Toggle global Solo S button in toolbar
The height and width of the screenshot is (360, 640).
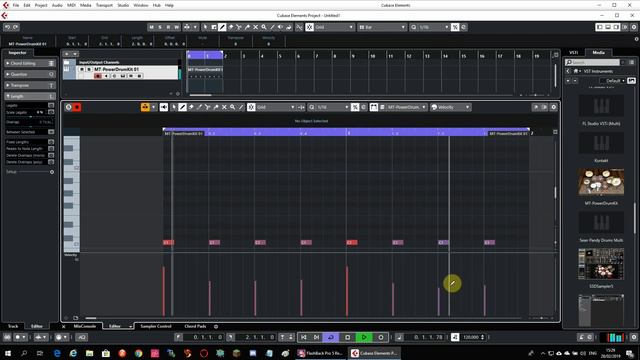[160, 27]
